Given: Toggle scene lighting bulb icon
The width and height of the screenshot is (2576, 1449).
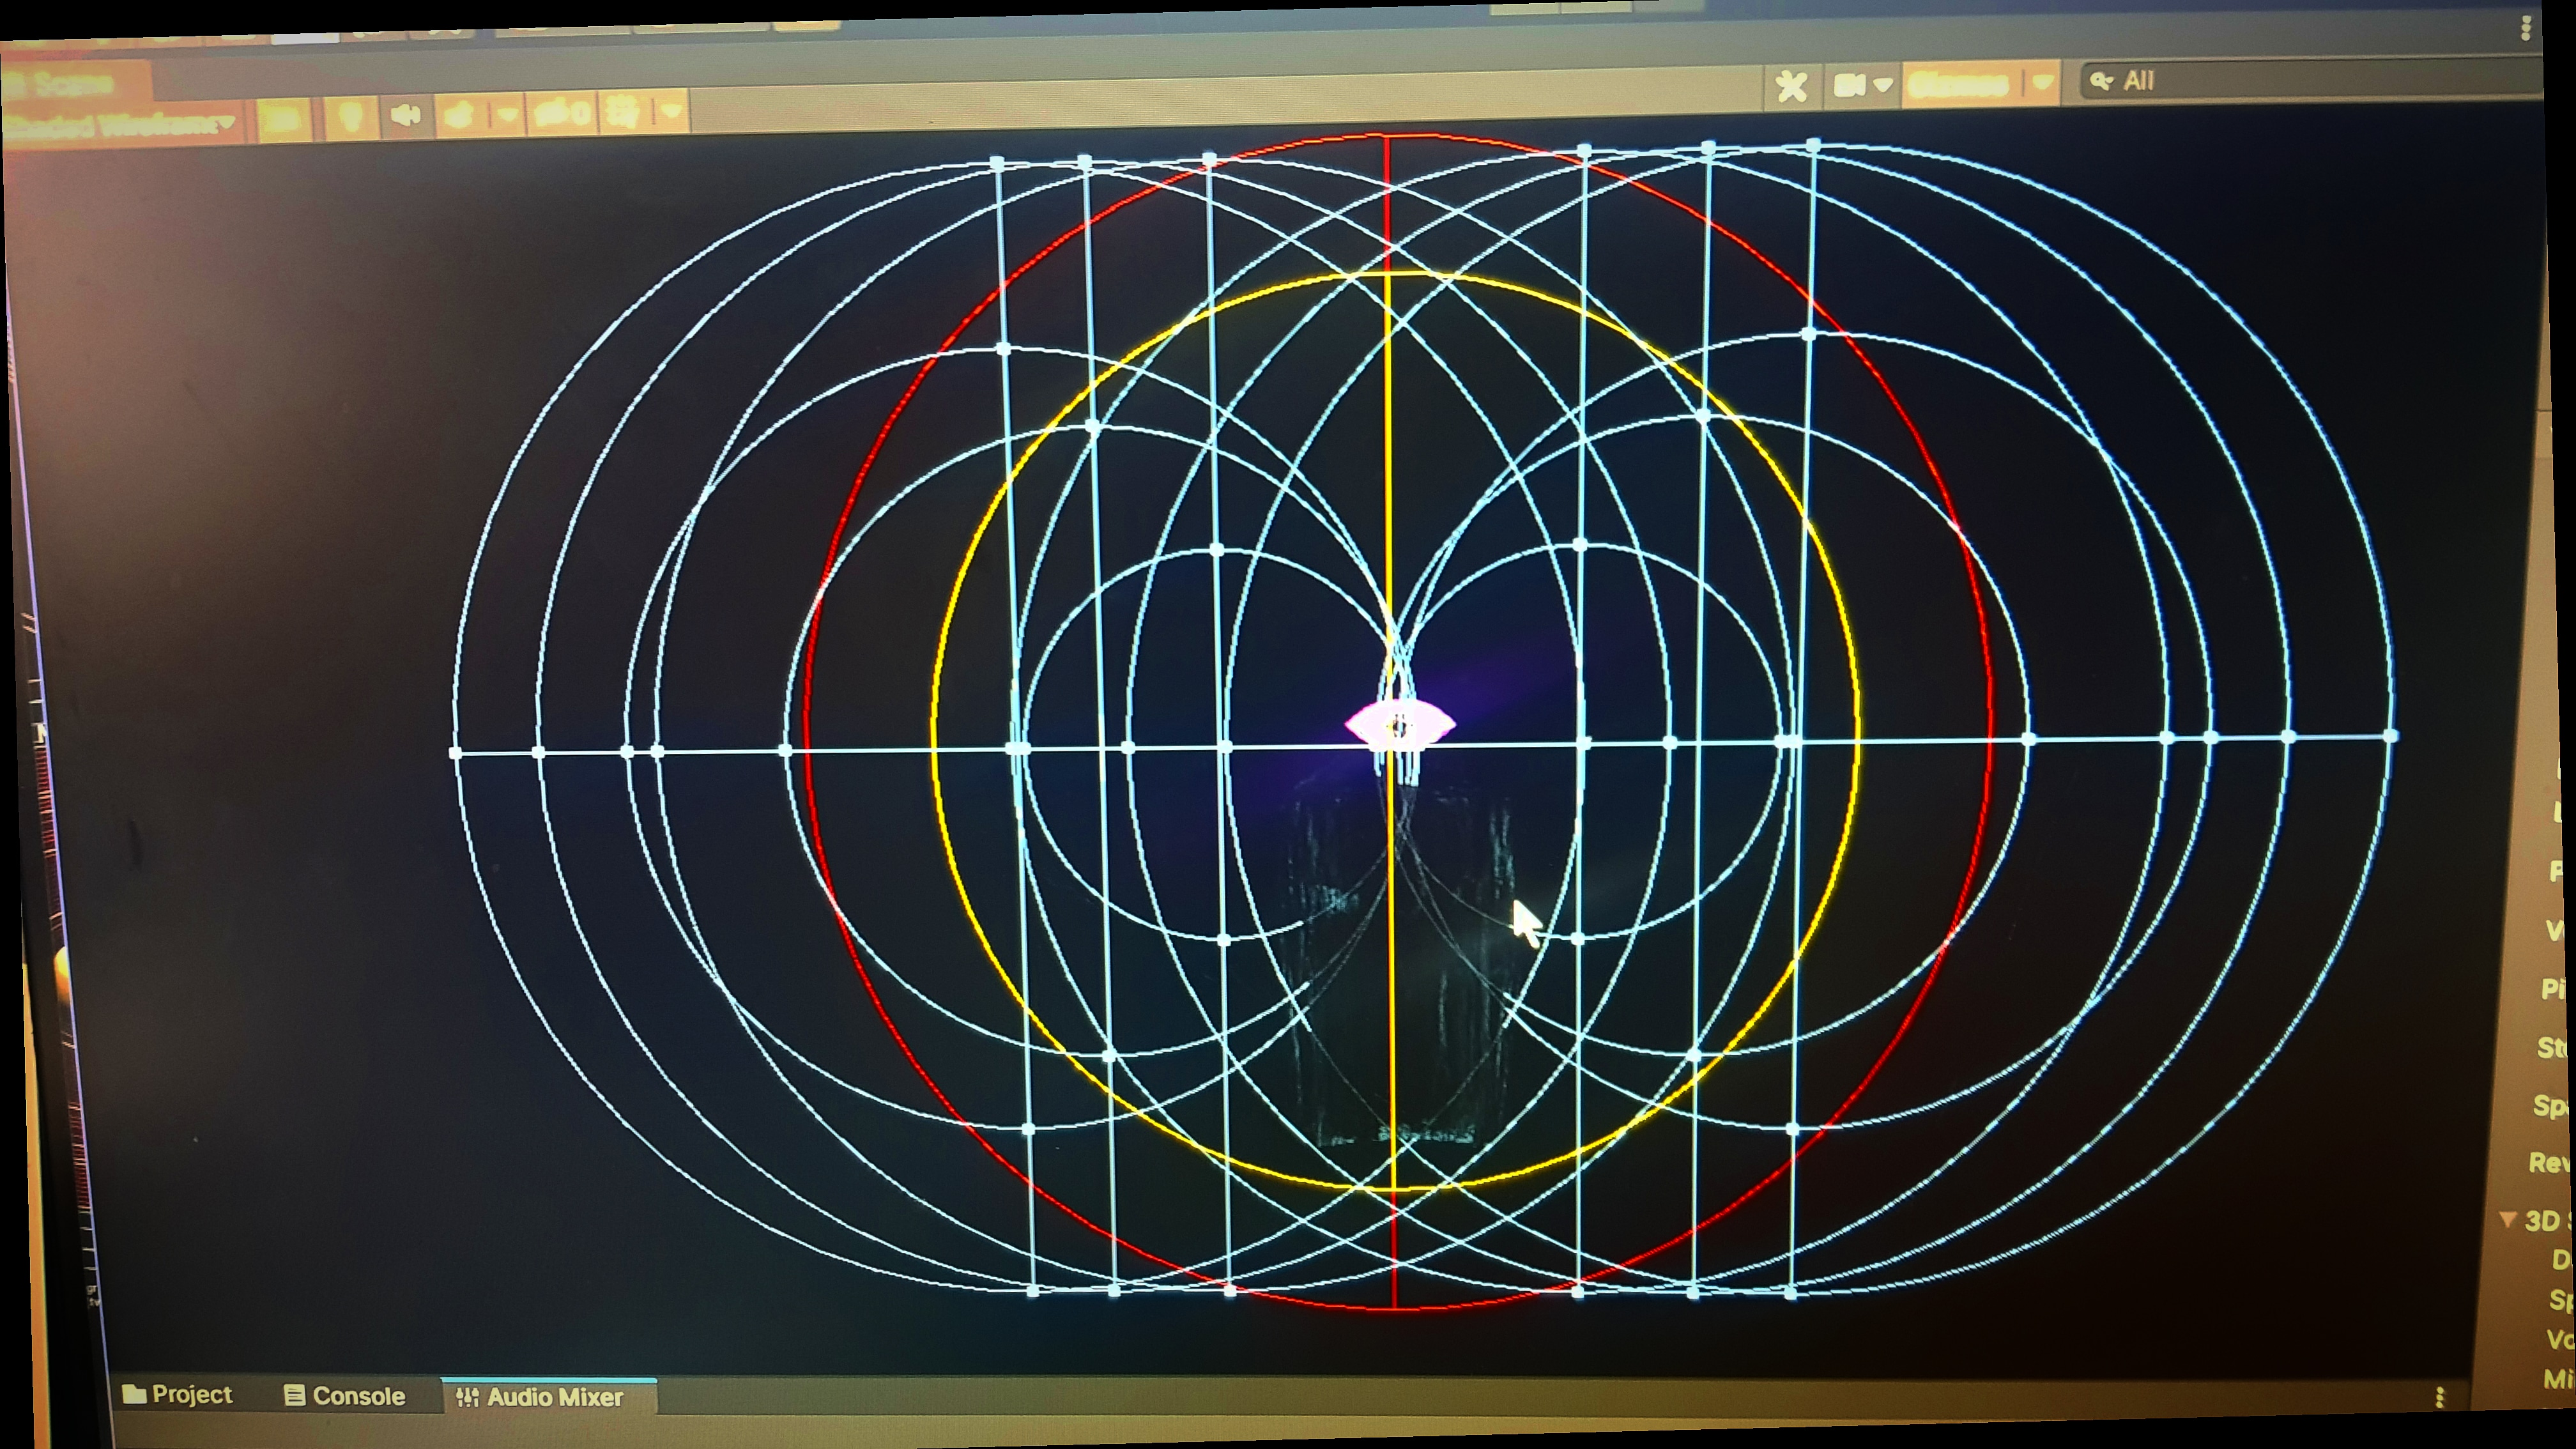Looking at the screenshot, I should pos(351,118).
